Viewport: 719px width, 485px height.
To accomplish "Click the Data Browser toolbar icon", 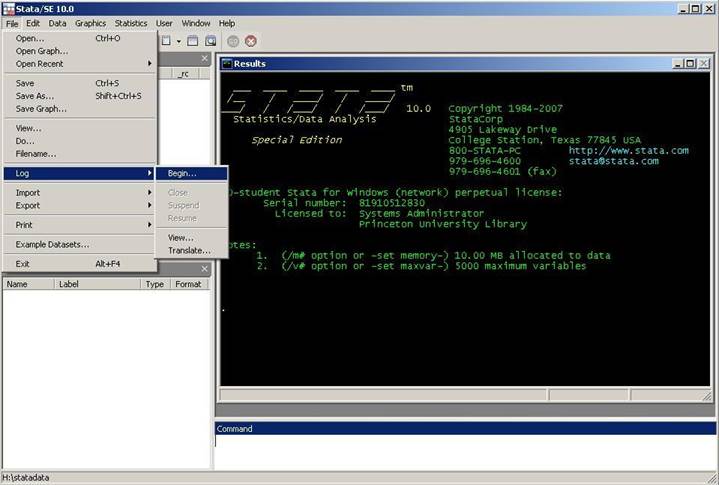I will pos(211,41).
